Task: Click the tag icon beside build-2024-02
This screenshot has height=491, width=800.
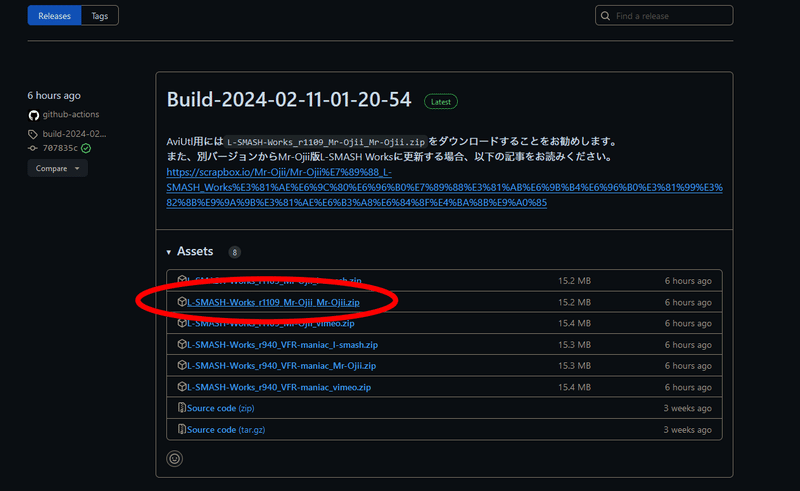Action: 33,134
